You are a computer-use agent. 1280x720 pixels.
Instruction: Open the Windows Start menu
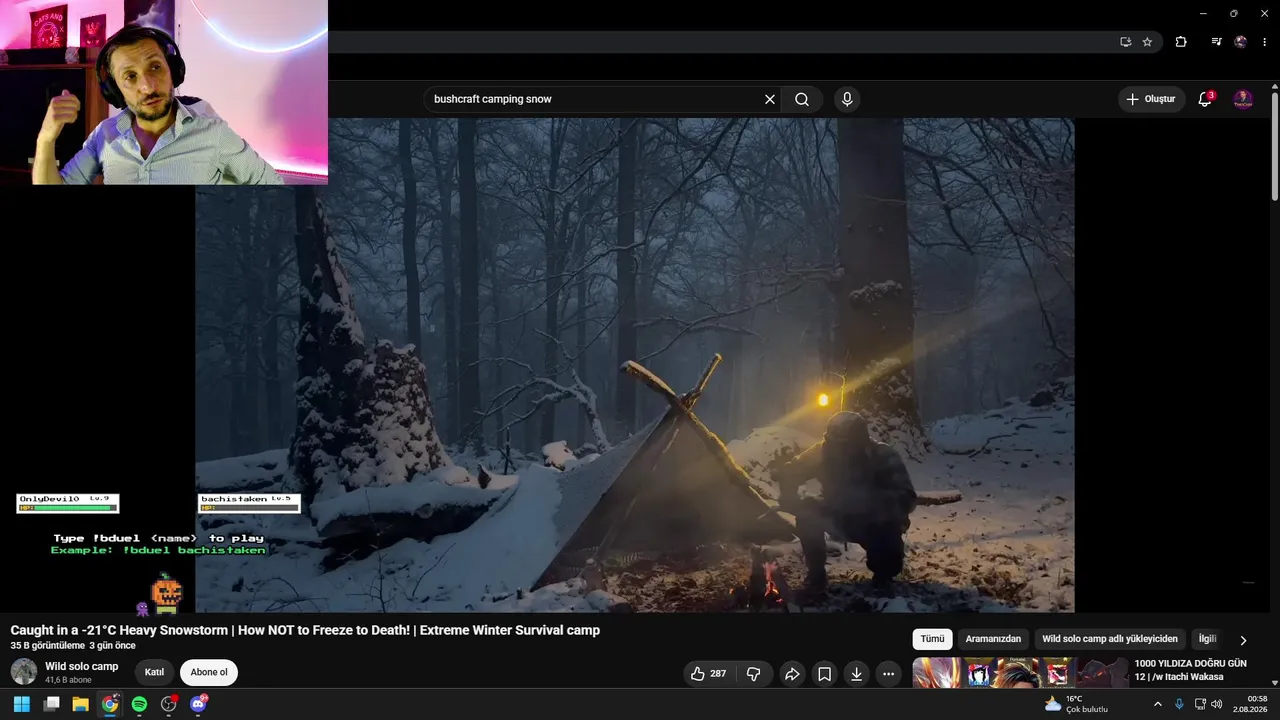[21, 704]
